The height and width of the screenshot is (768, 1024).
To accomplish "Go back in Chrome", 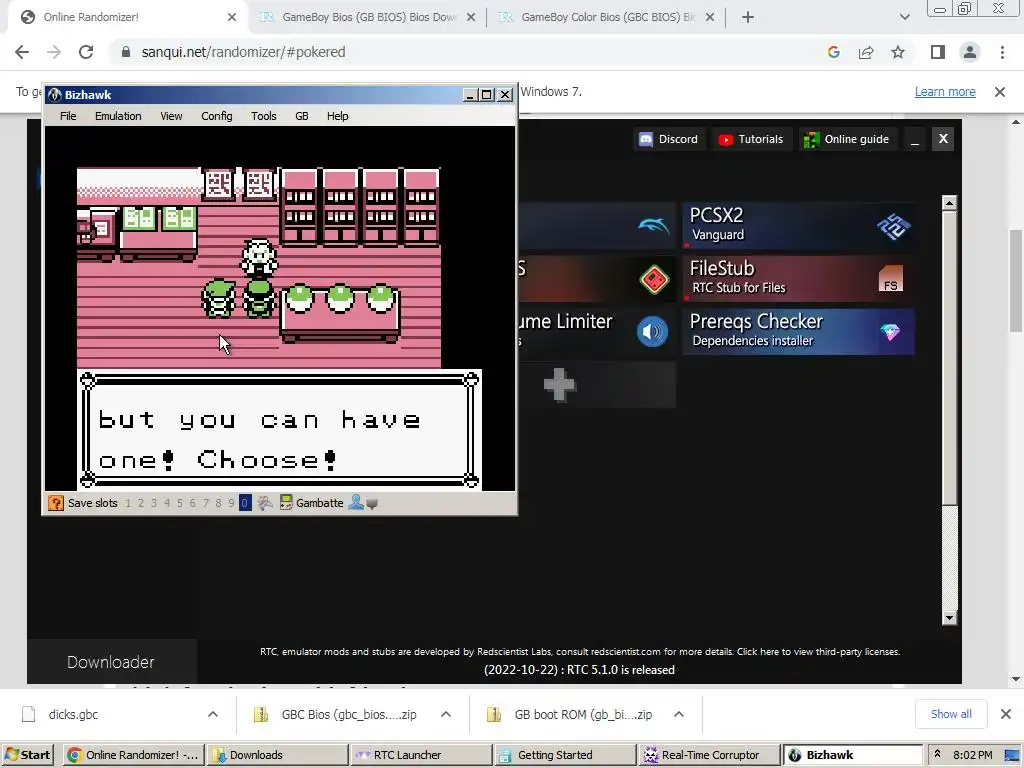I will (x=22, y=52).
